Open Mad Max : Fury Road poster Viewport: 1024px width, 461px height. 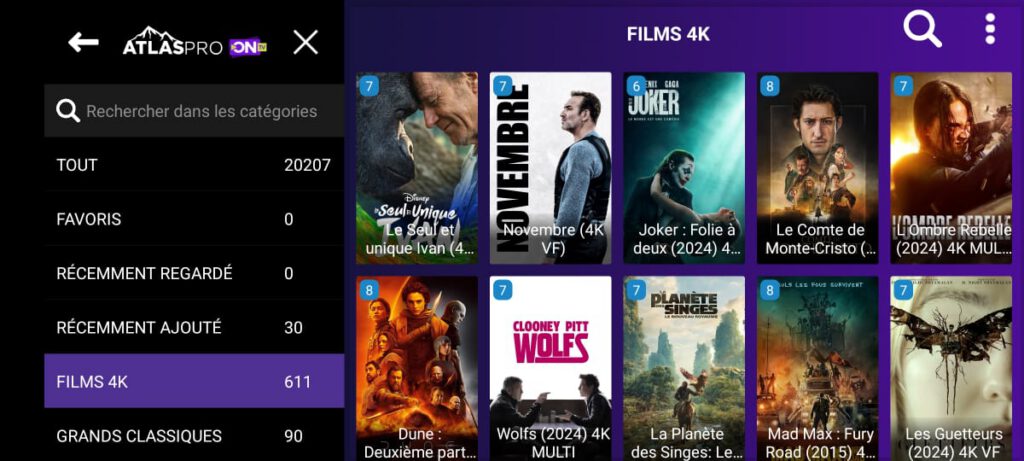(x=818, y=369)
